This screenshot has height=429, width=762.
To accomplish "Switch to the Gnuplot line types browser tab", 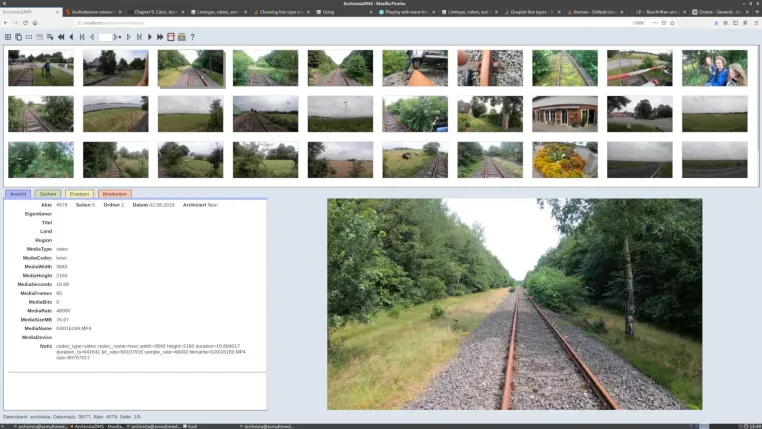I will tap(532, 12).
